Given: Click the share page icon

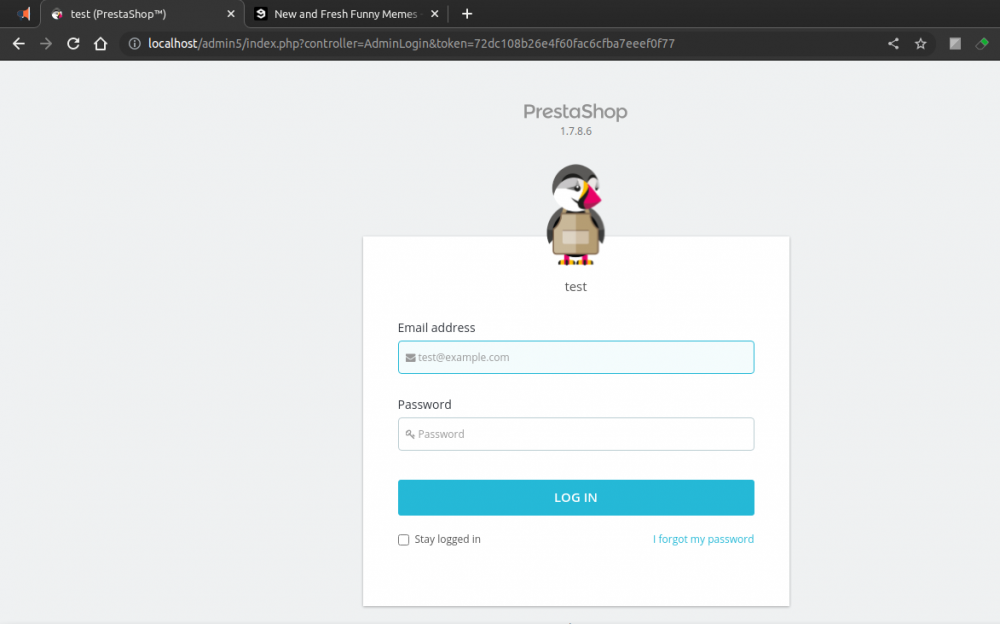Looking at the screenshot, I should [x=893, y=44].
